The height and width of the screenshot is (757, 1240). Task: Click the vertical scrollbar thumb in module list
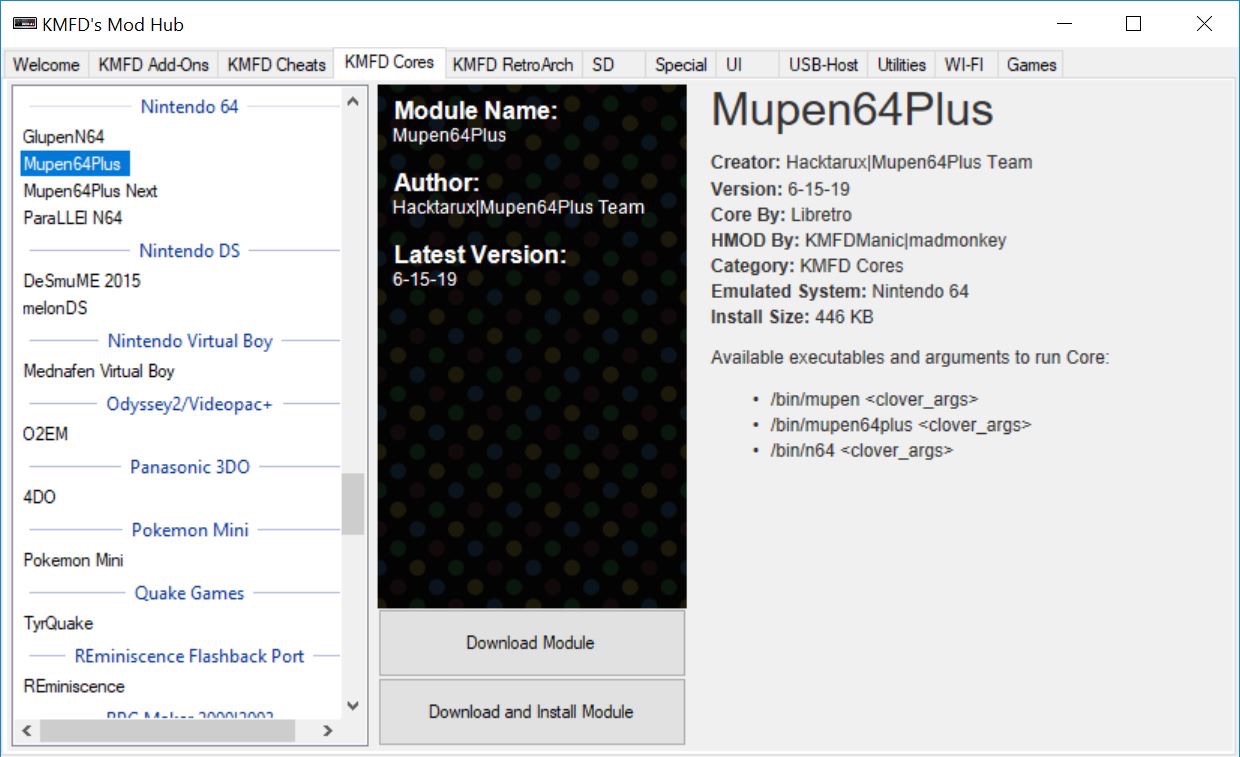click(352, 505)
